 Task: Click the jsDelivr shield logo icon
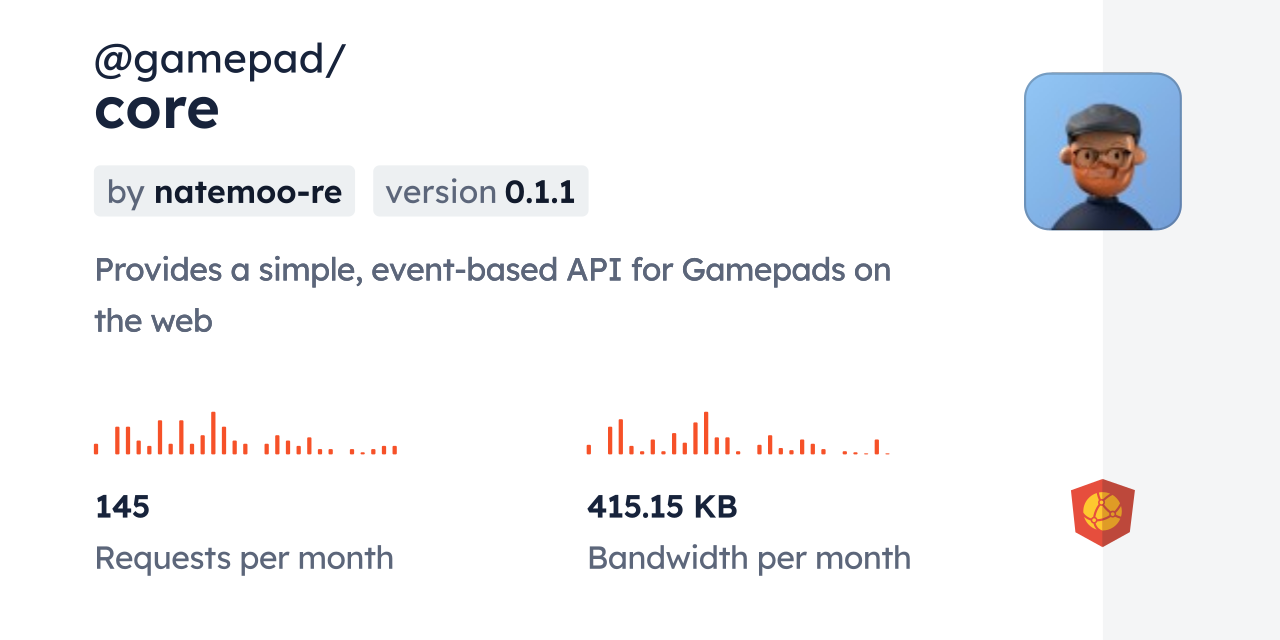tap(1102, 513)
